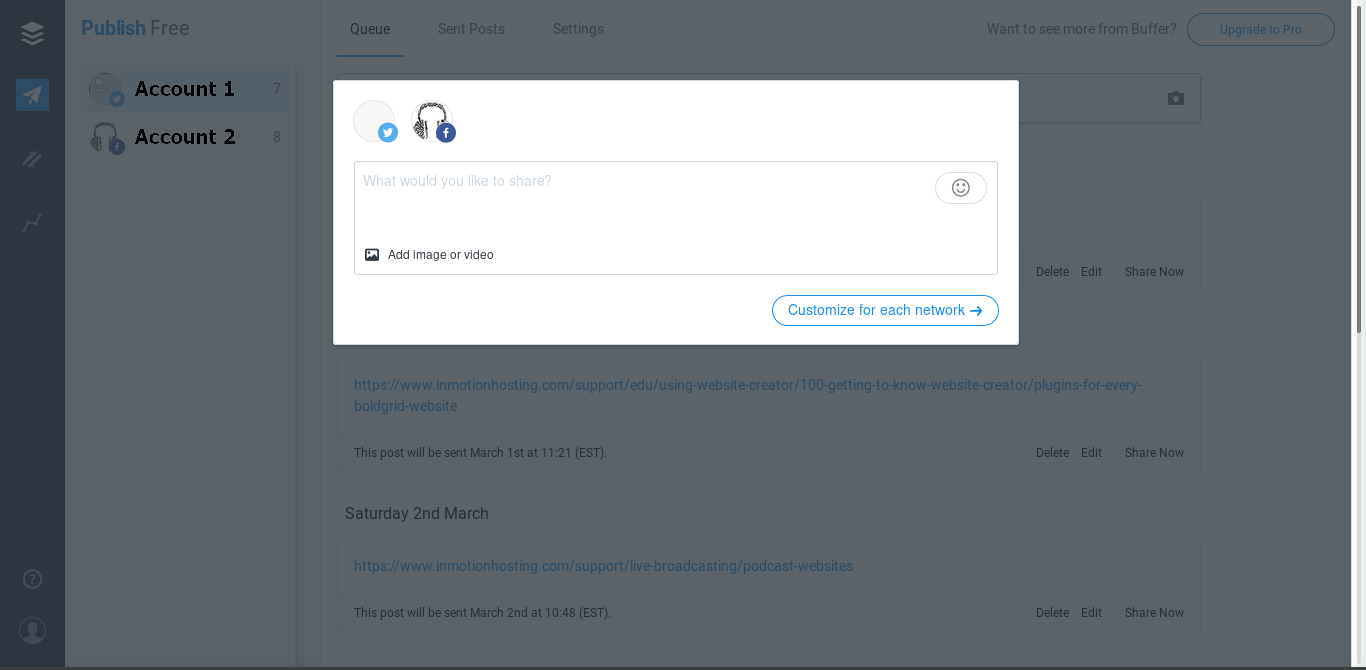Open the Analyze chart icon in sidebar
Viewport: 1366px width, 670px height.
32,223
